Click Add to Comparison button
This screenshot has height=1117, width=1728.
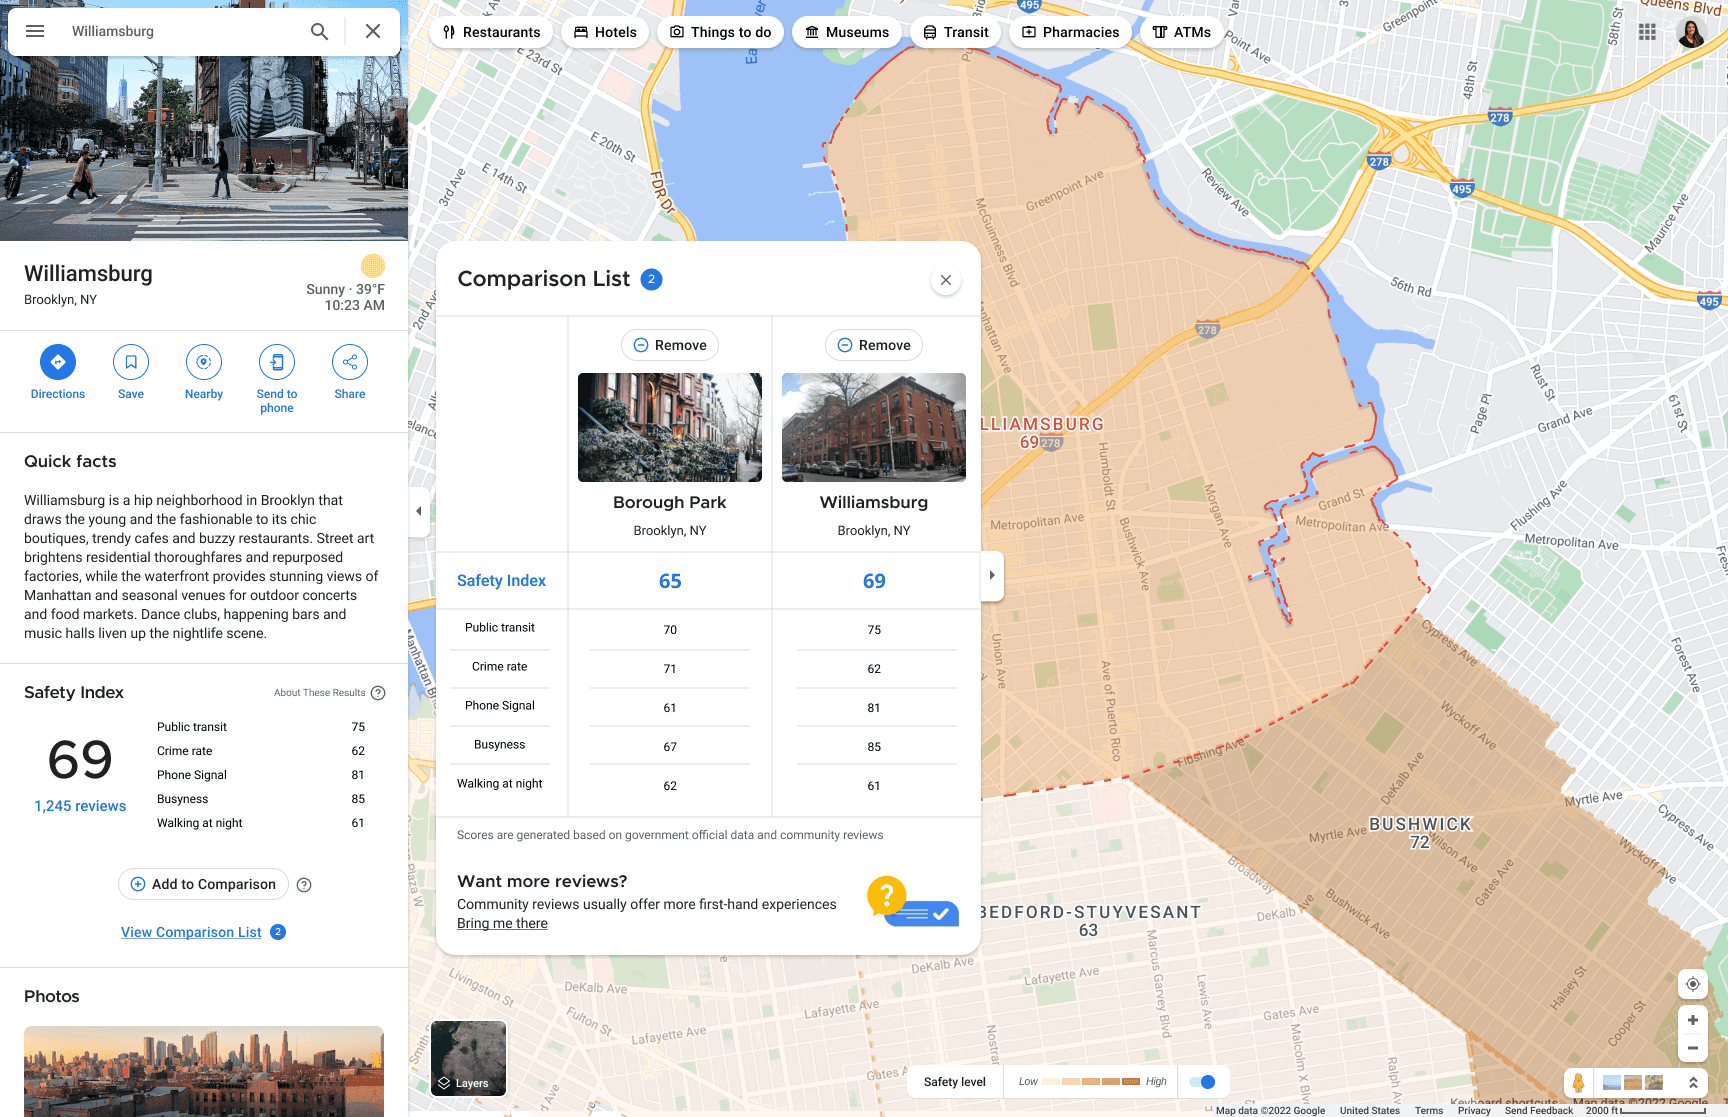(x=204, y=884)
